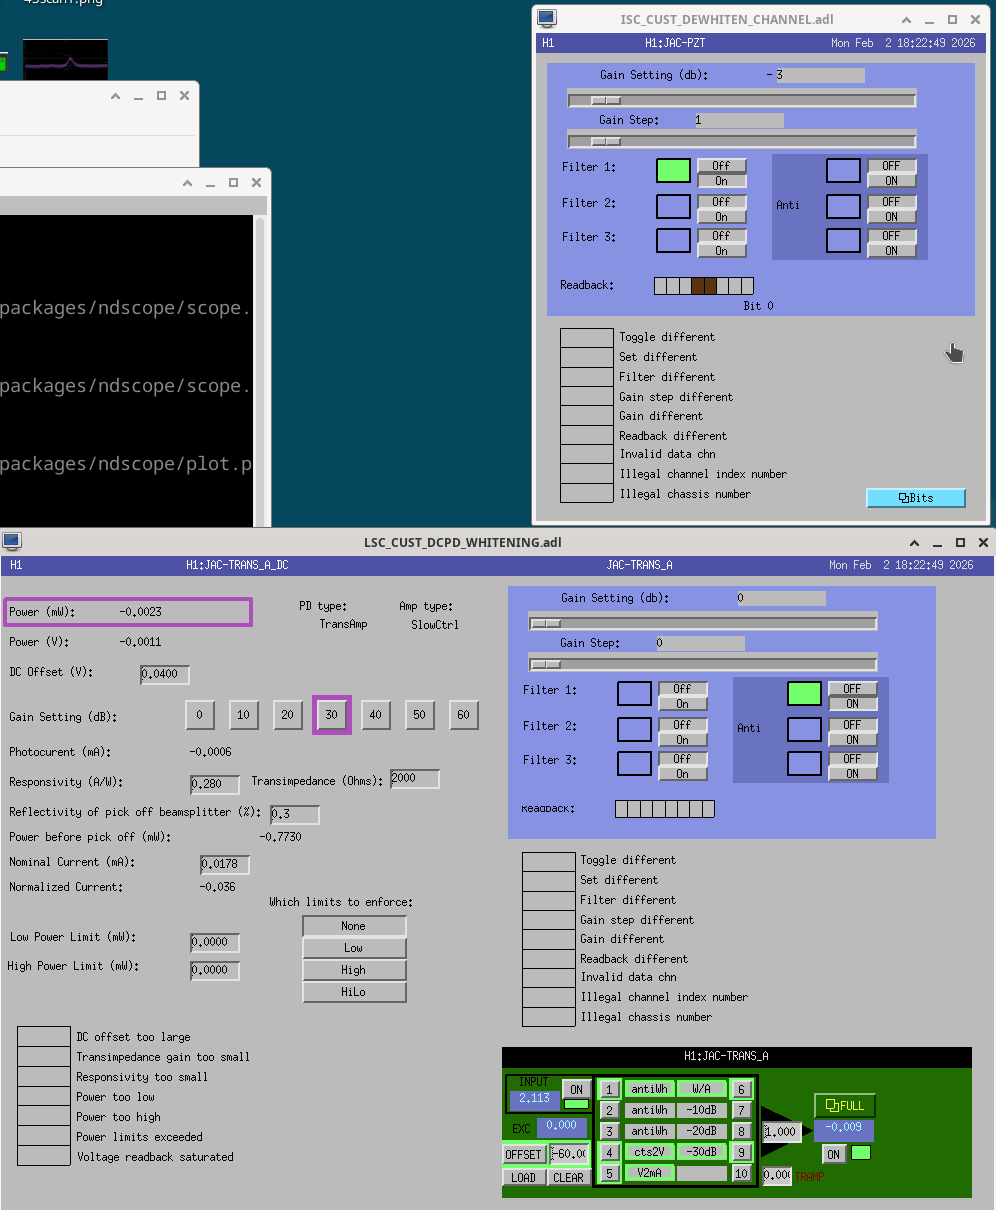
Task: Toggle filter module 9 for -30dB
Action: pyautogui.click(x=741, y=1151)
